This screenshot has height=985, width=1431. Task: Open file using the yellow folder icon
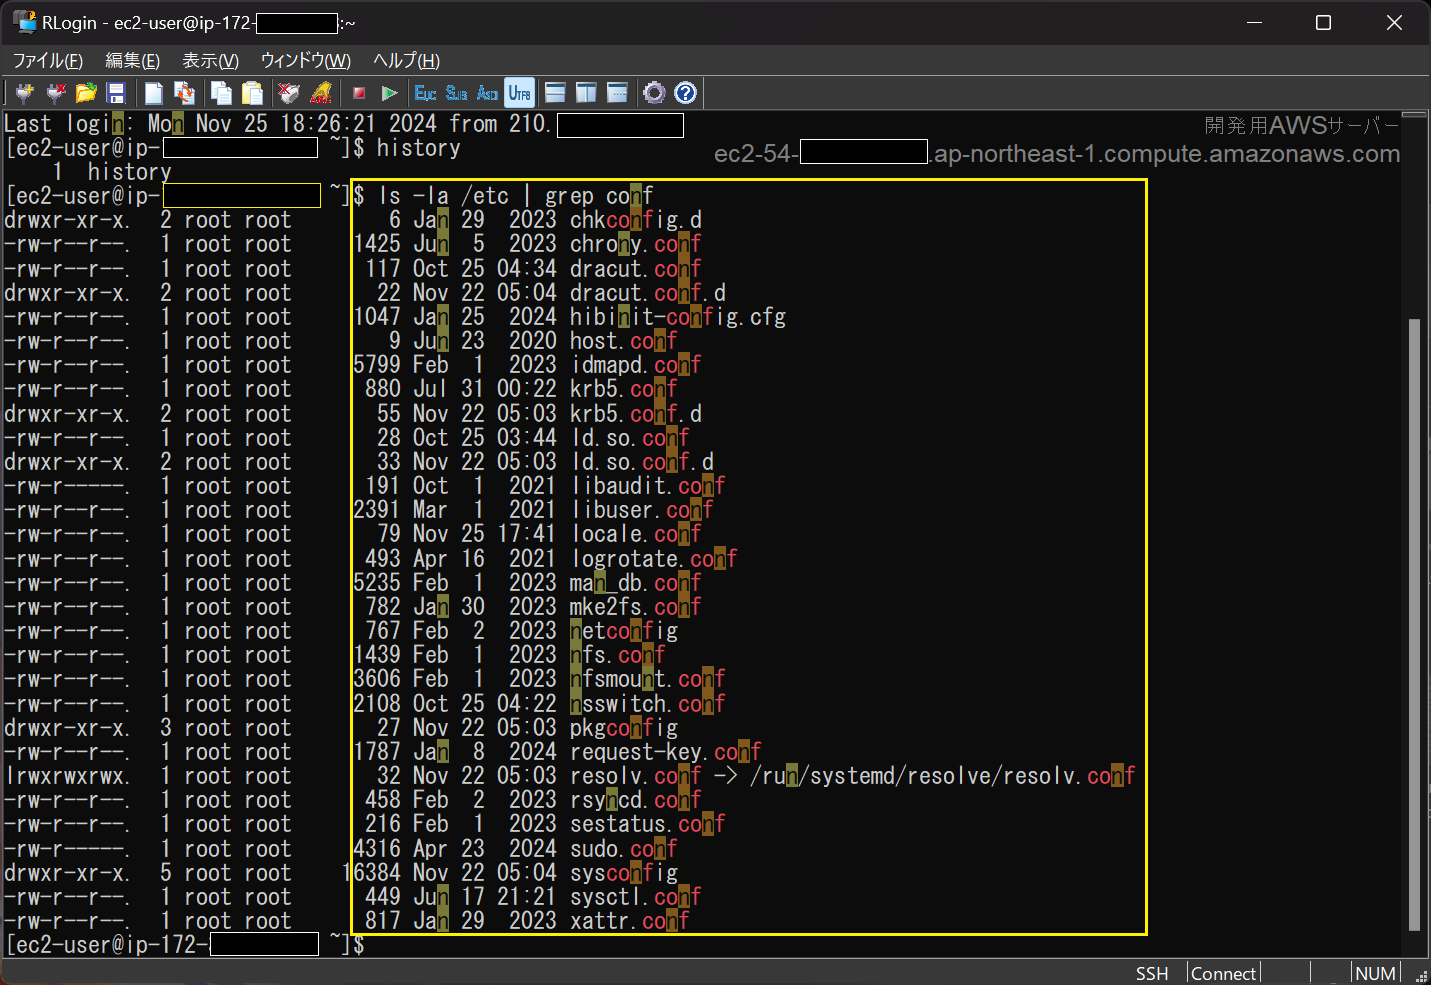coord(86,93)
